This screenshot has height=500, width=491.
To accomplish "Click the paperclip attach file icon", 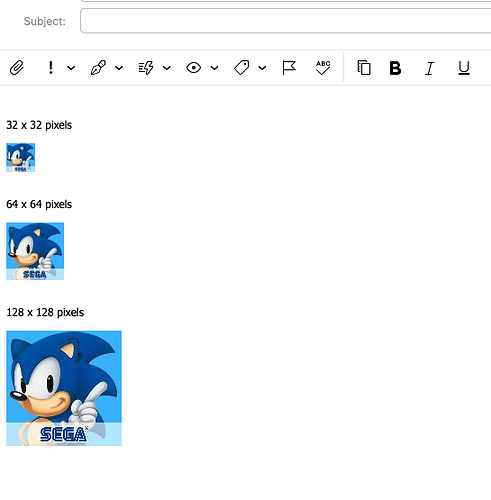I will coord(17,68).
